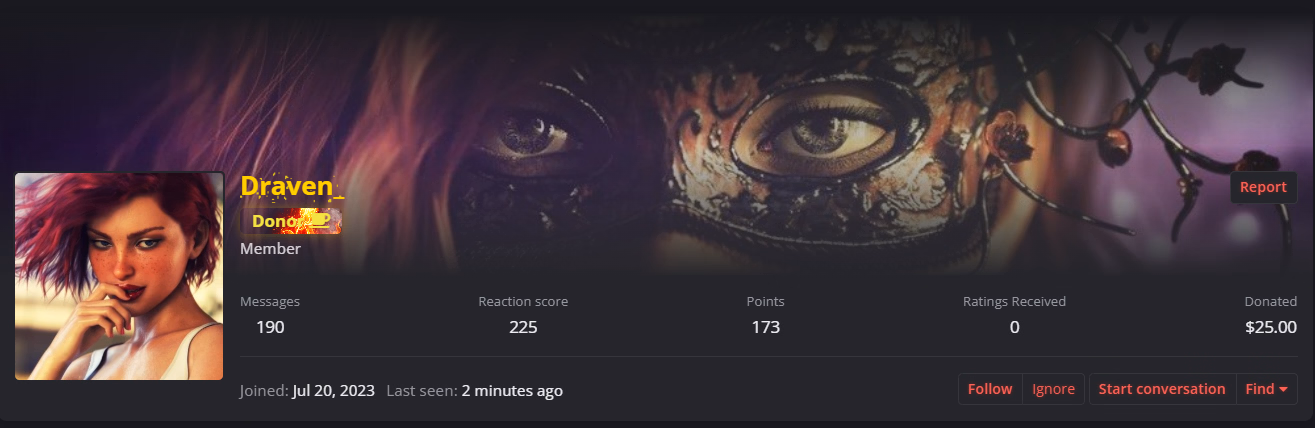
Task: Report this user profile
Action: (x=1263, y=187)
